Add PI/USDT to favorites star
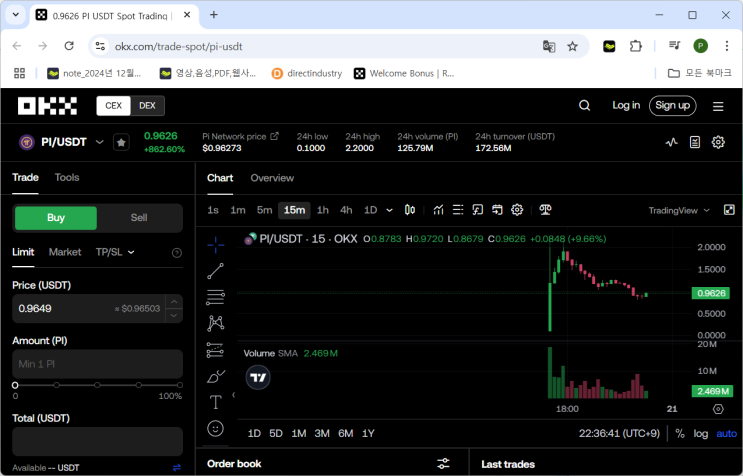The width and height of the screenshot is (743, 476). tap(121, 142)
